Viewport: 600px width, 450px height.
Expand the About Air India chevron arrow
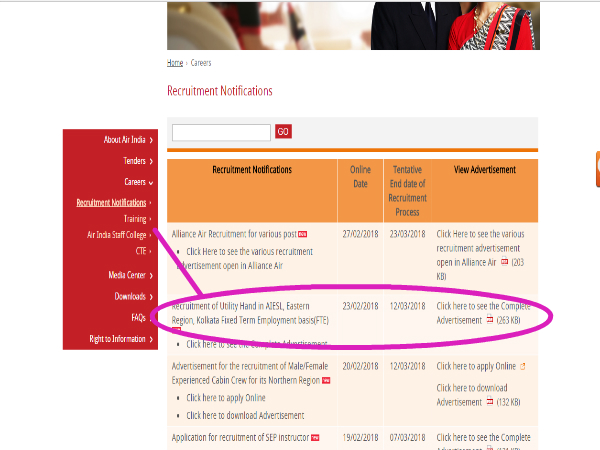click(x=151, y=140)
